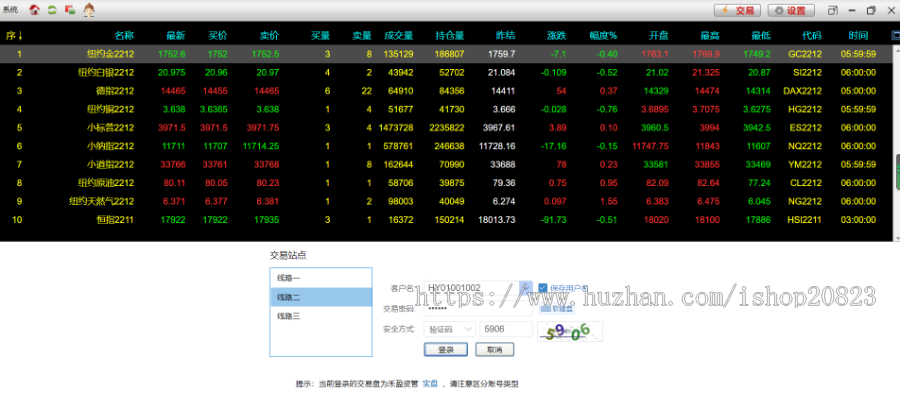Choose 线路一 in trading site list
Image resolution: width=900 pixels, height=409 pixels.
pyautogui.click(x=321, y=278)
